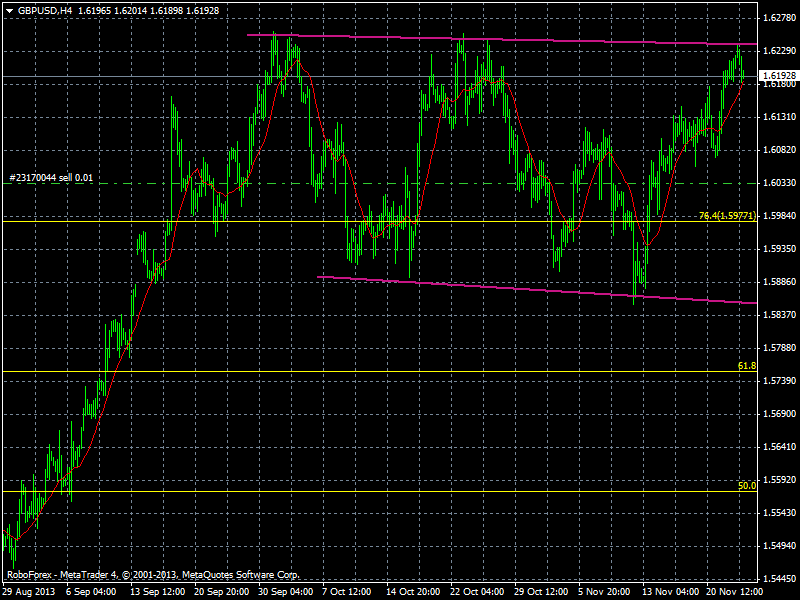Select the 61.8 Fibonacci level label

[747, 366]
